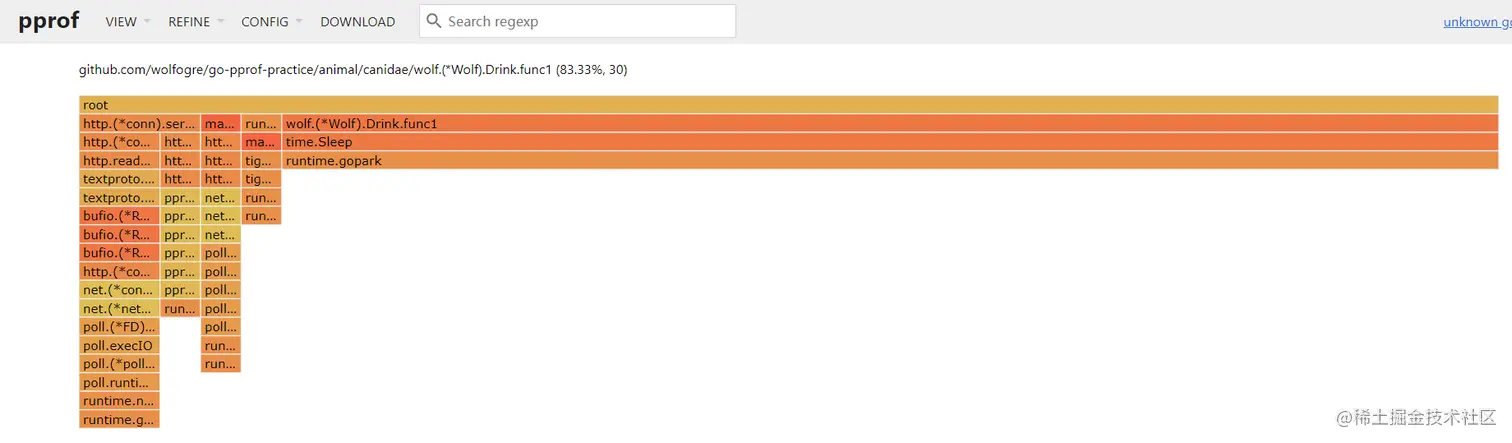
Task: Click the poll.execIO flame block
Action: point(119,346)
